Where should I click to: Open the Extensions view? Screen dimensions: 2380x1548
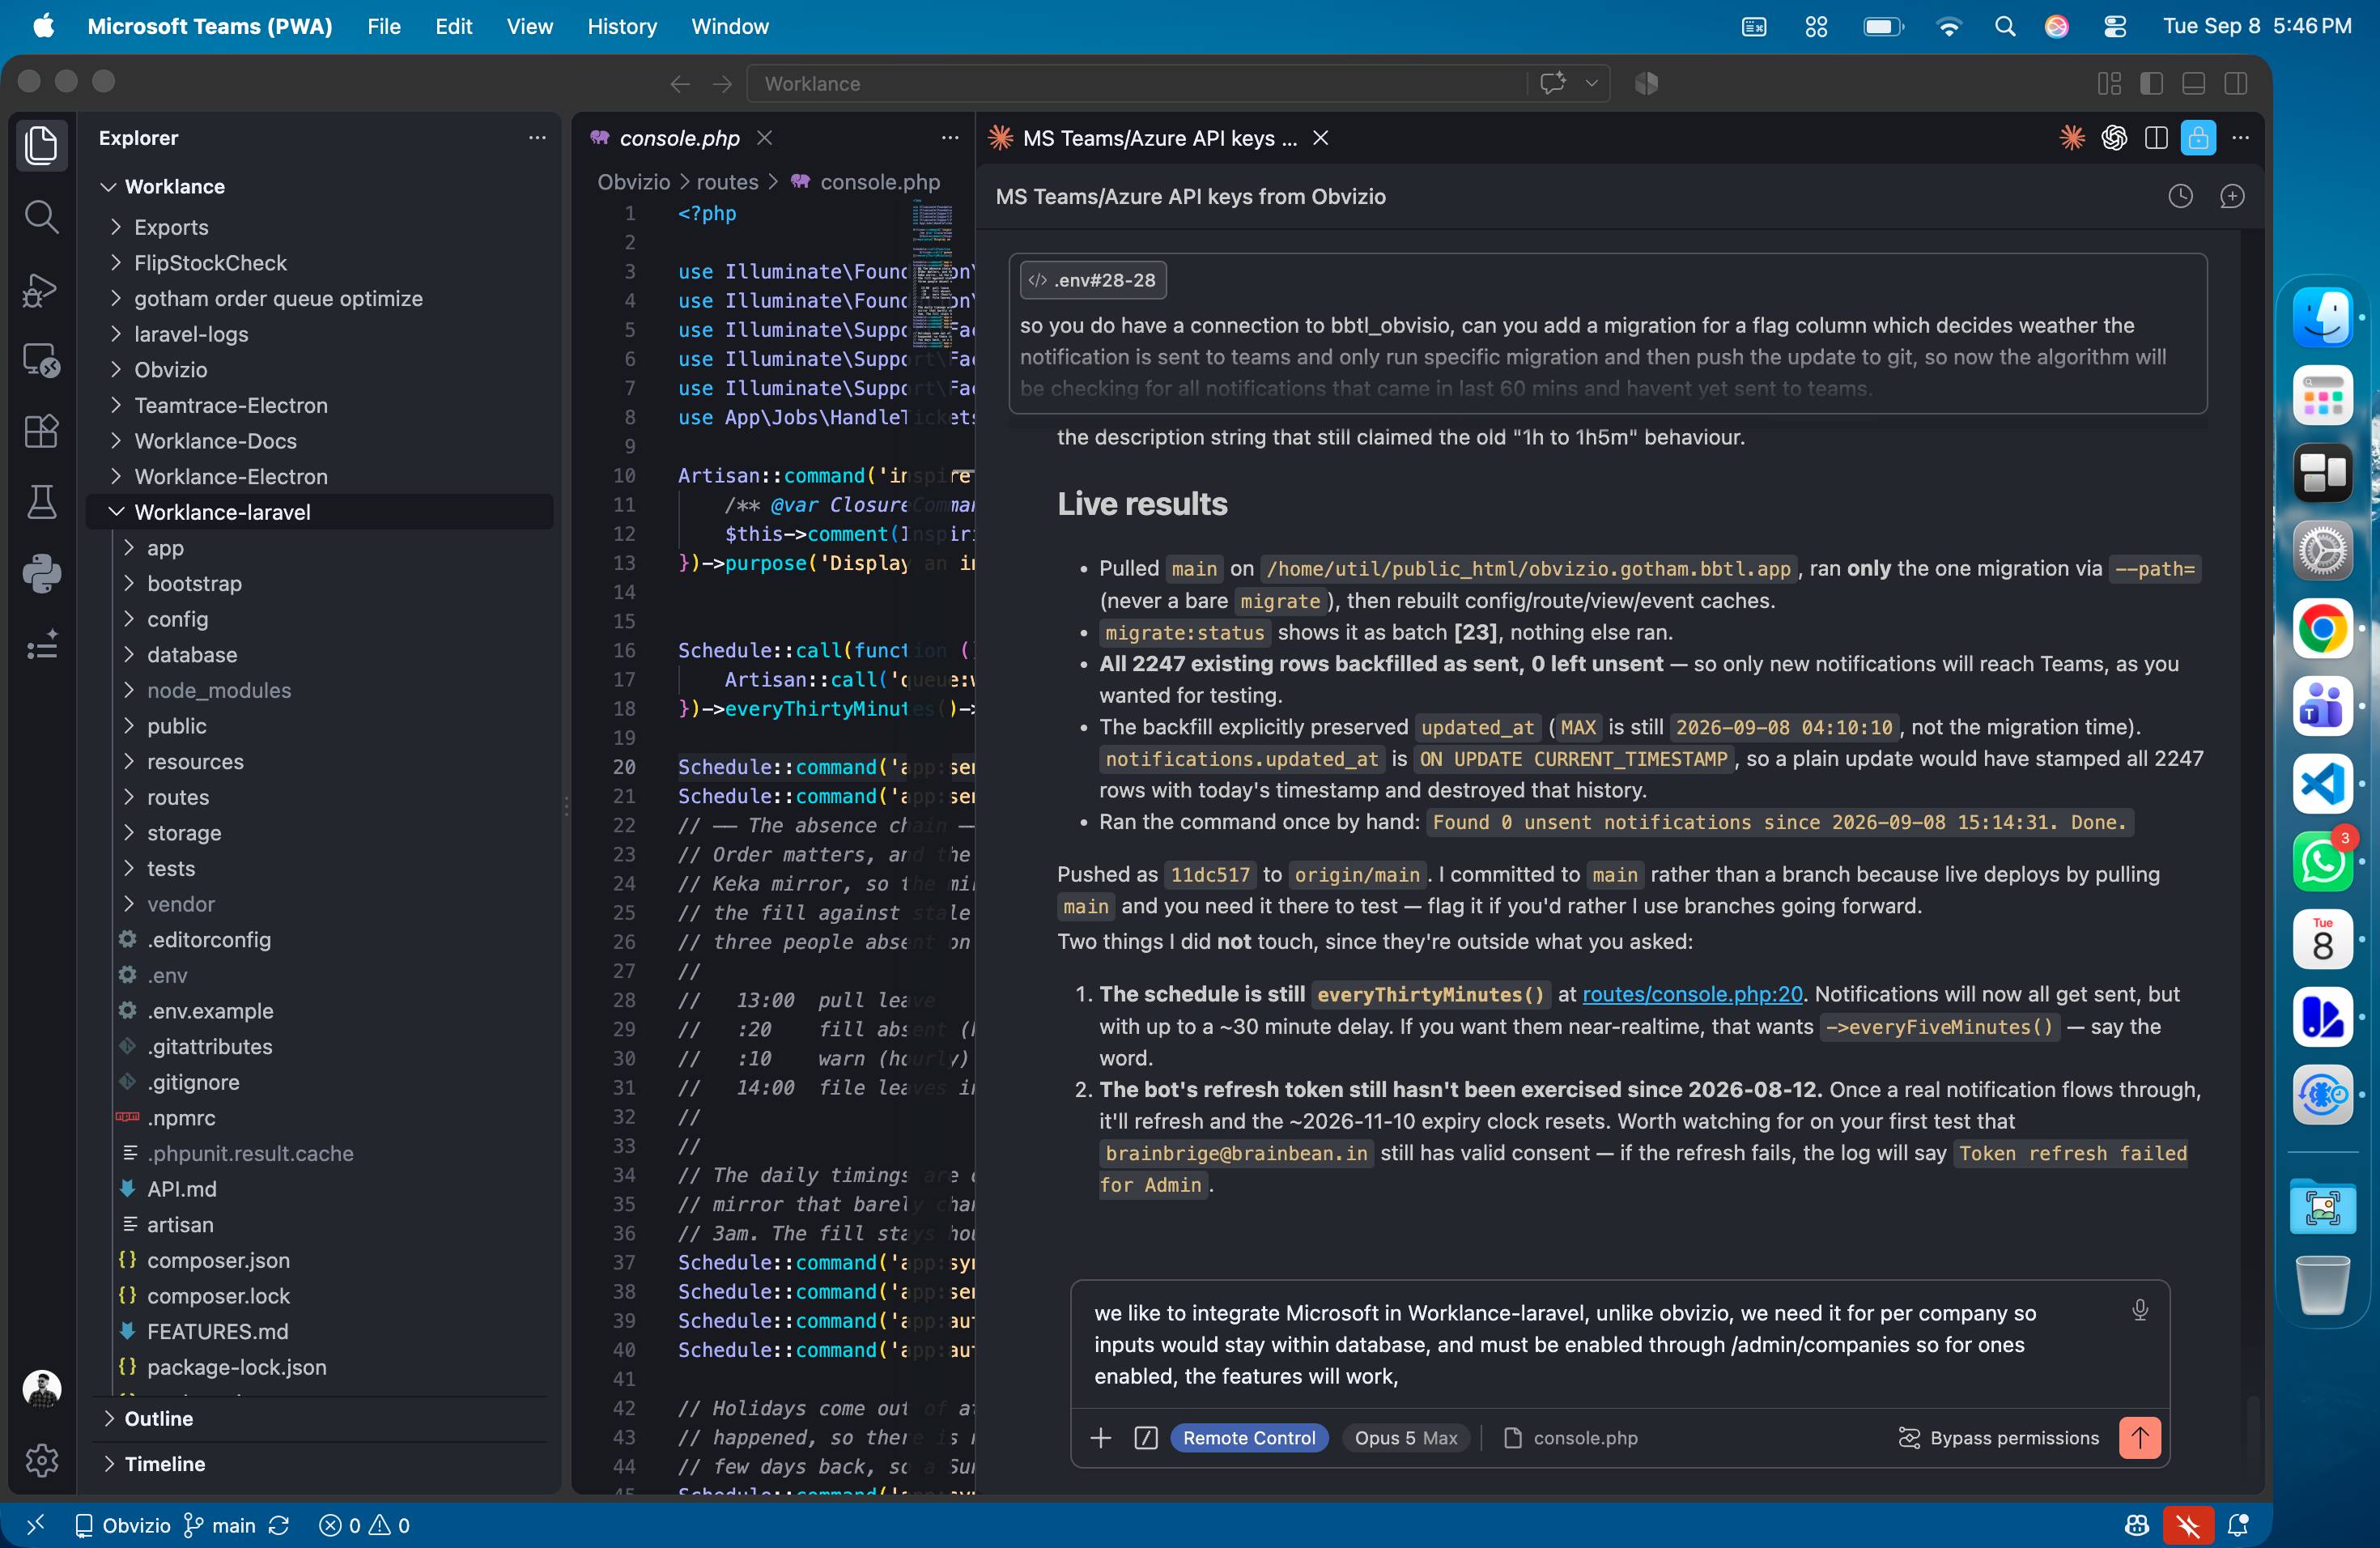pyautogui.click(x=41, y=431)
